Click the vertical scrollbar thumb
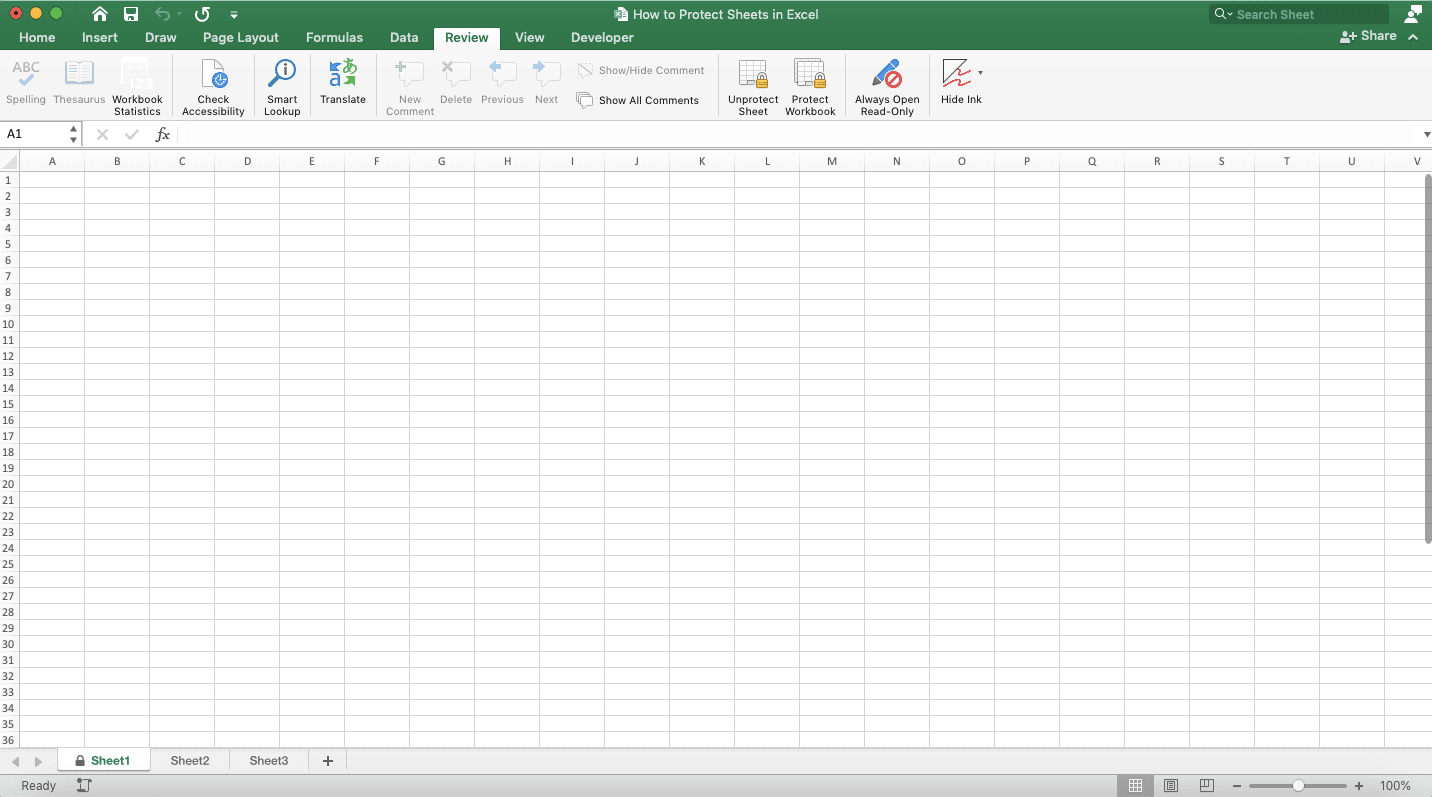The image size is (1432, 797). pyautogui.click(x=1427, y=359)
